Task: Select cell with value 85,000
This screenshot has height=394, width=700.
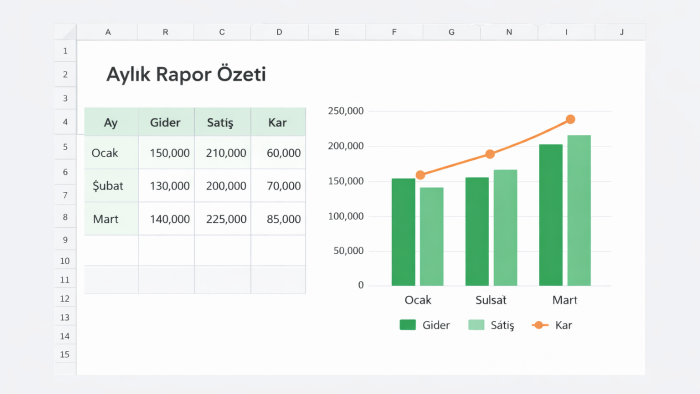Action: point(278,219)
